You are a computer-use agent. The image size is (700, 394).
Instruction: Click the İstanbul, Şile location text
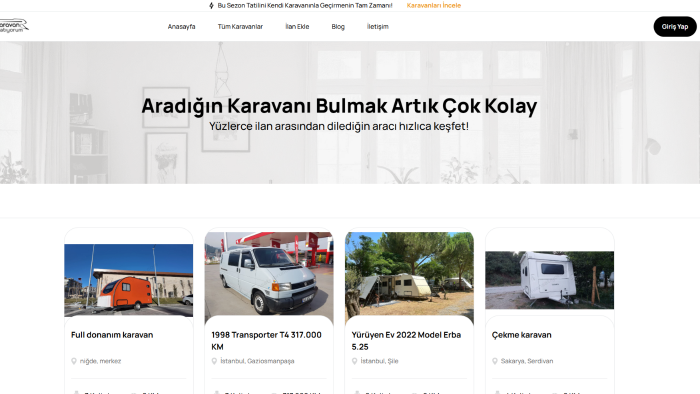click(379, 361)
